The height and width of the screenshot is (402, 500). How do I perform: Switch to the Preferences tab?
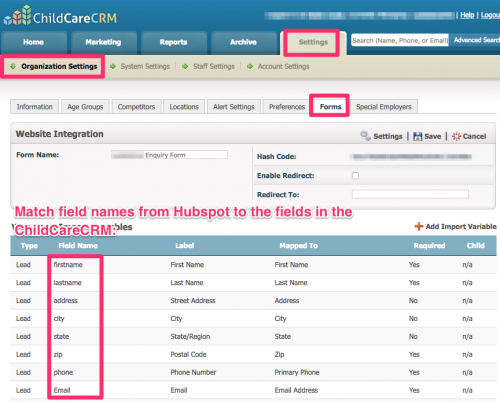click(287, 107)
